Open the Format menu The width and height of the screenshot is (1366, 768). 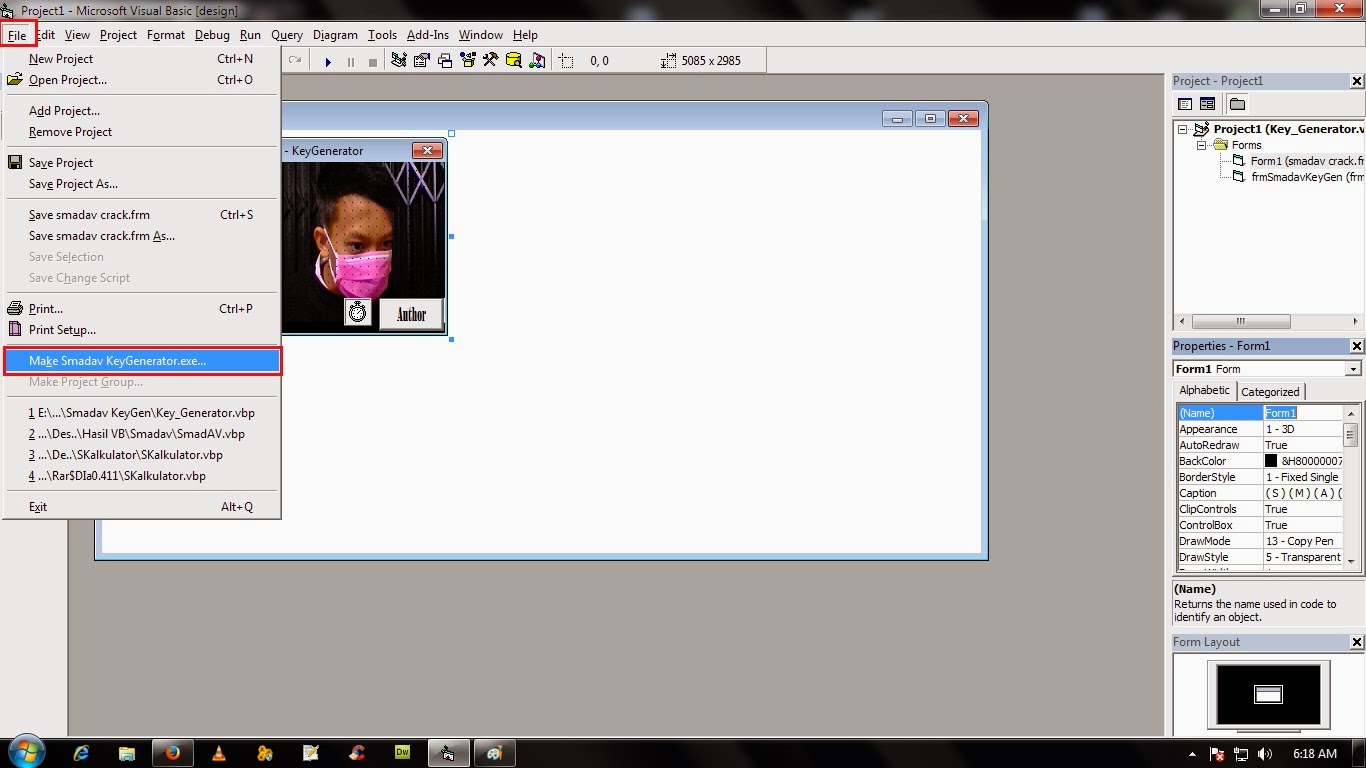click(166, 35)
